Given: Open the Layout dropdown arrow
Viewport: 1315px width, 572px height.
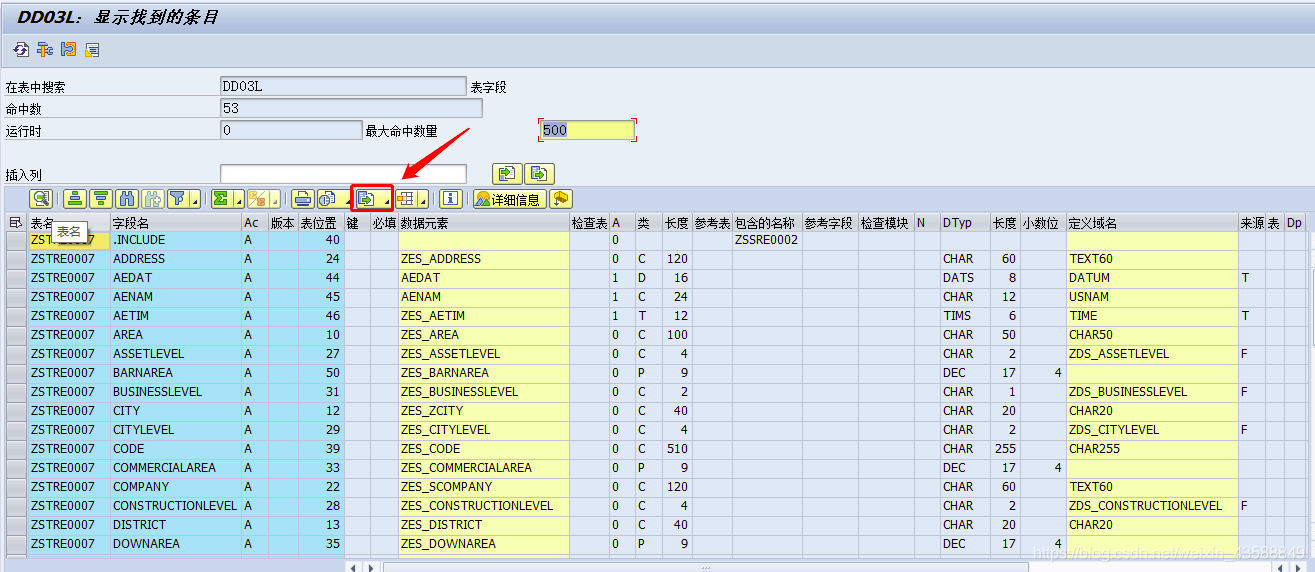Looking at the screenshot, I should (x=424, y=201).
